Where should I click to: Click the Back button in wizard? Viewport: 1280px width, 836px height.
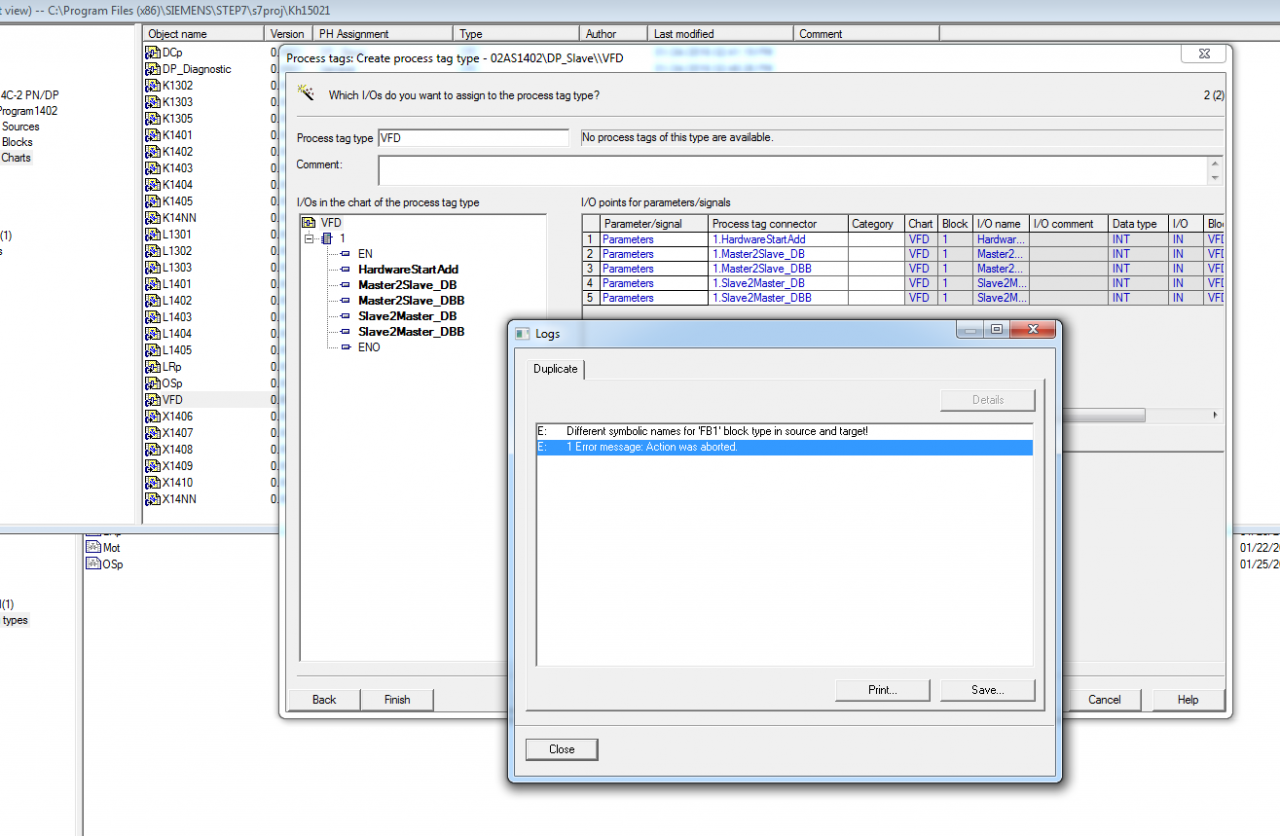[324, 699]
